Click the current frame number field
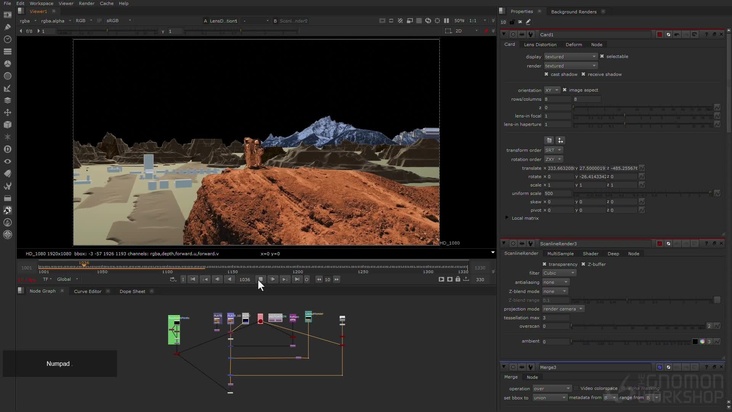 point(244,279)
